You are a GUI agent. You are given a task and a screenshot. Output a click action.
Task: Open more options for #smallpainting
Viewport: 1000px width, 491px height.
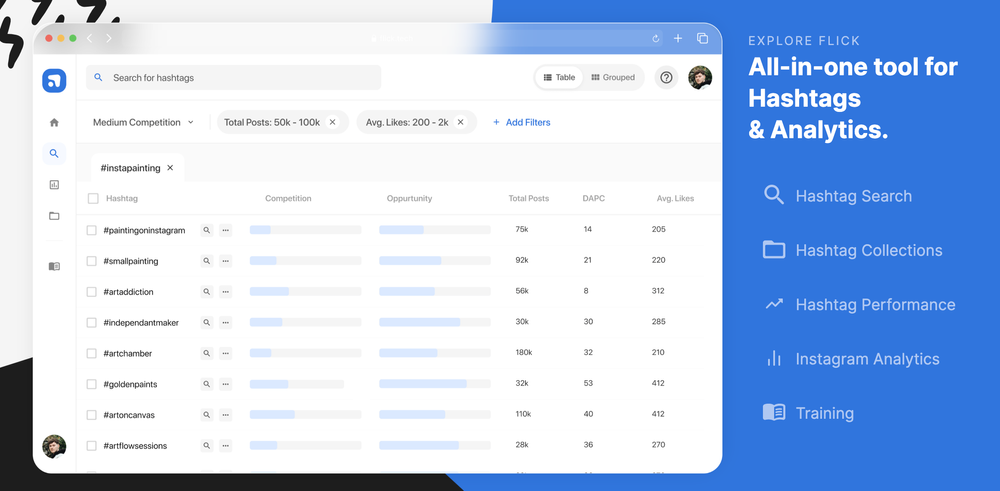225,261
